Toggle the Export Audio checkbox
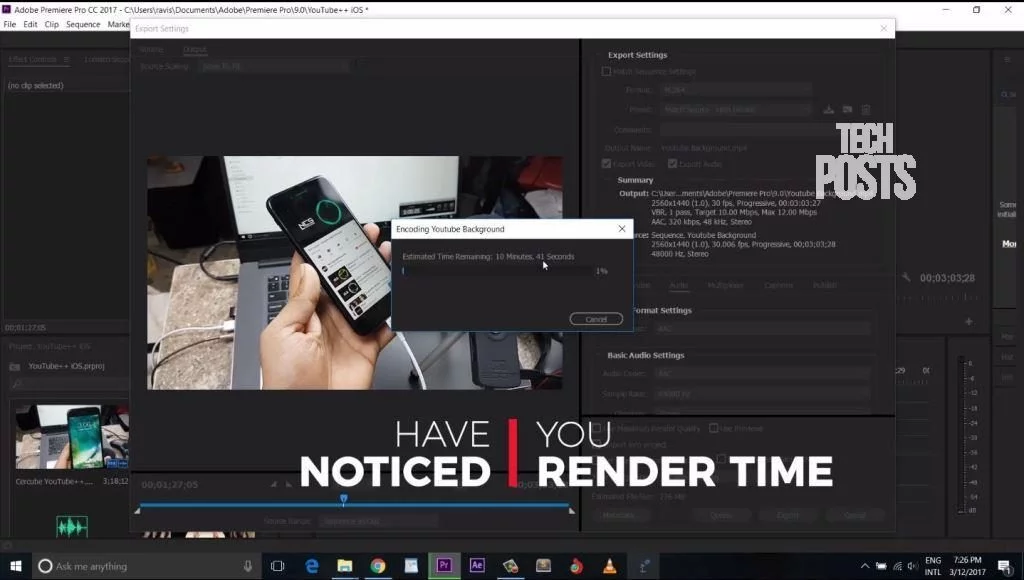The width and height of the screenshot is (1024, 580). (x=672, y=163)
